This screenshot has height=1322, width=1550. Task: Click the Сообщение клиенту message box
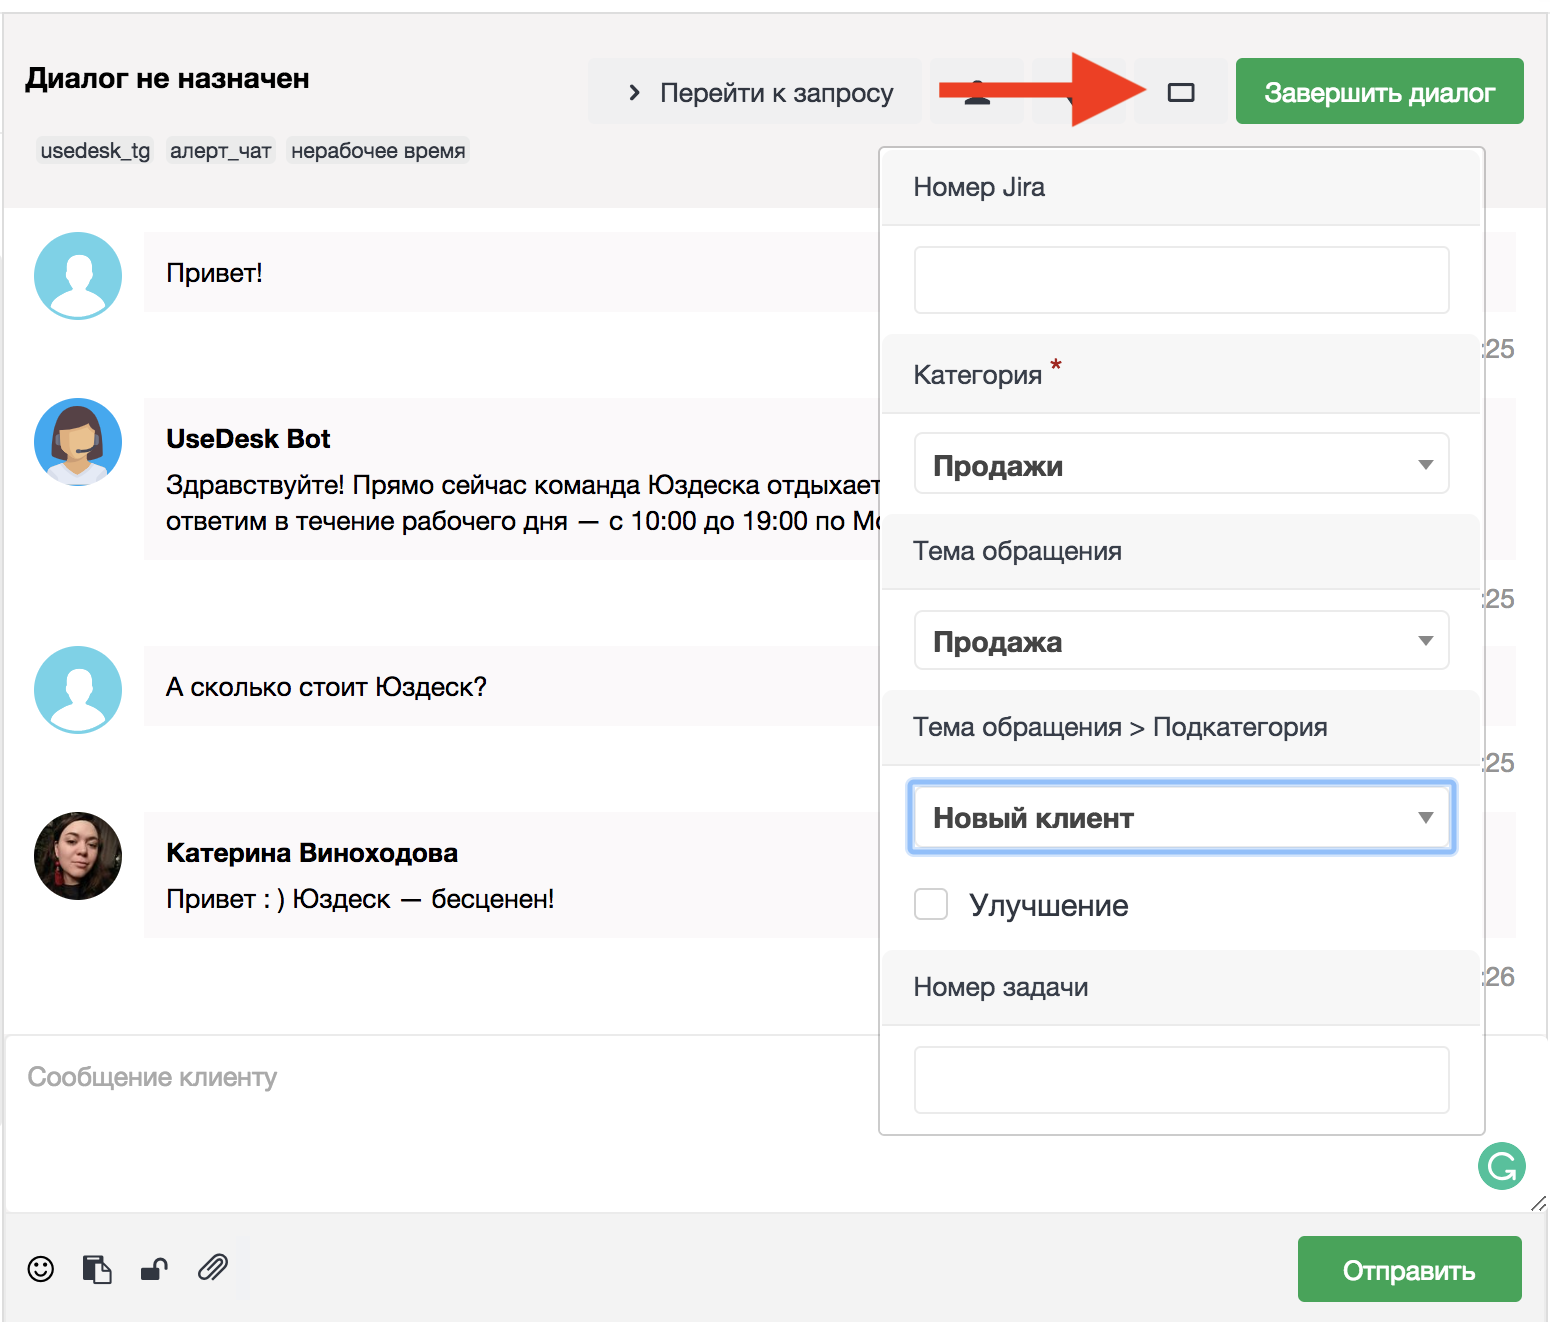click(440, 1124)
